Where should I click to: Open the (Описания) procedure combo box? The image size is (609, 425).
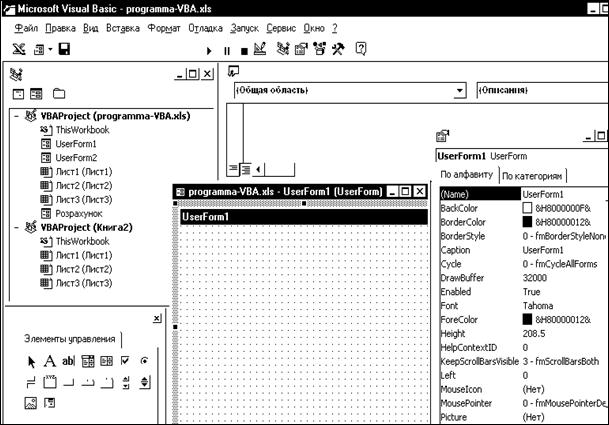pos(542,90)
